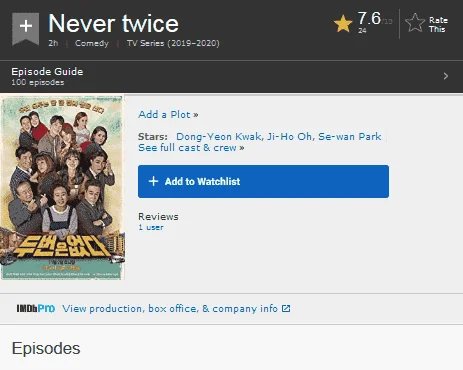Viewport: 463px width, 370px height.
Task: Open Ji-Ho Oh's profile link
Action: tap(289, 137)
